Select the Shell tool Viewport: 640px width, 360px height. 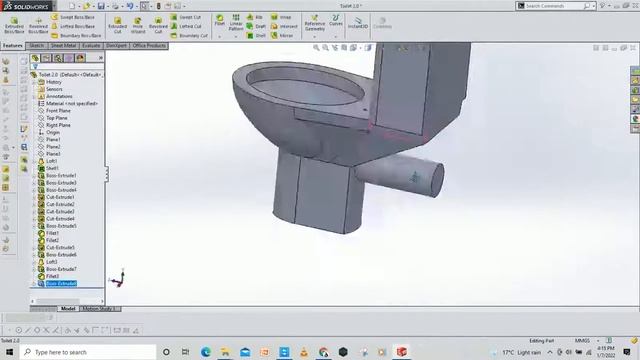pyautogui.click(x=256, y=36)
